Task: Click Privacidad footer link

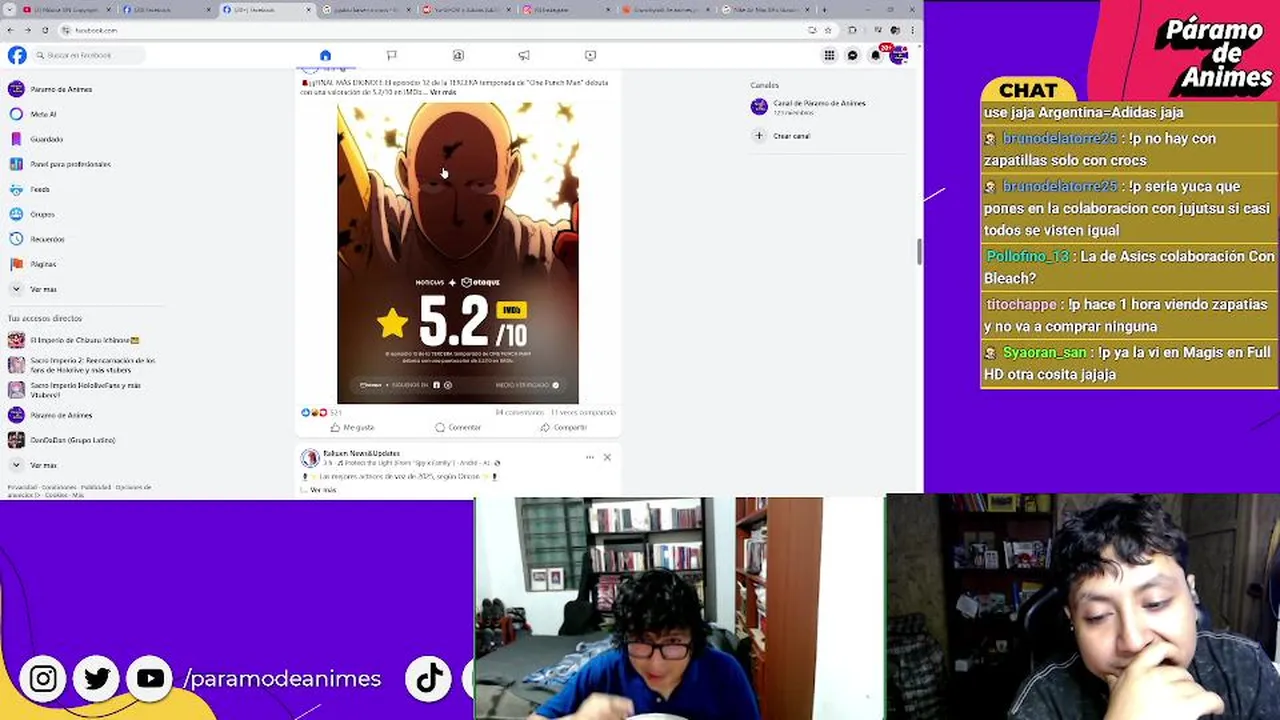Action: (x=22, y=487)
